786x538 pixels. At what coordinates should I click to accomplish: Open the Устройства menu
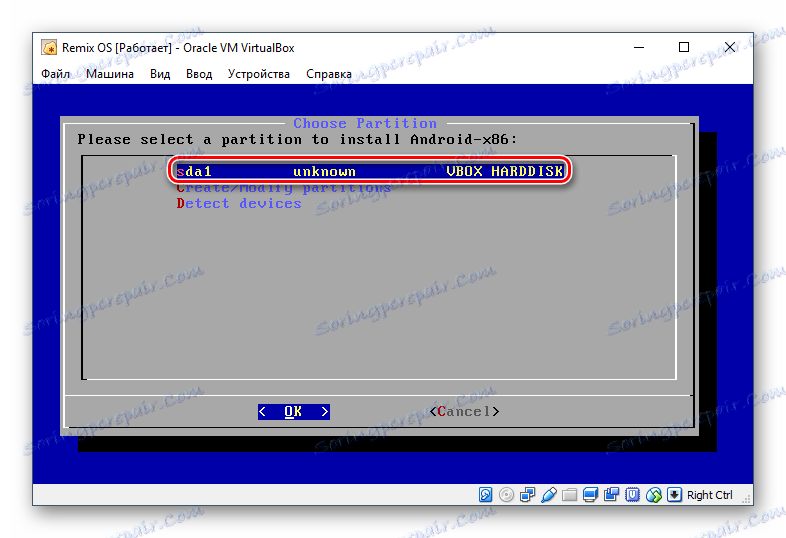pyautogui.click(x=259, y=74)
